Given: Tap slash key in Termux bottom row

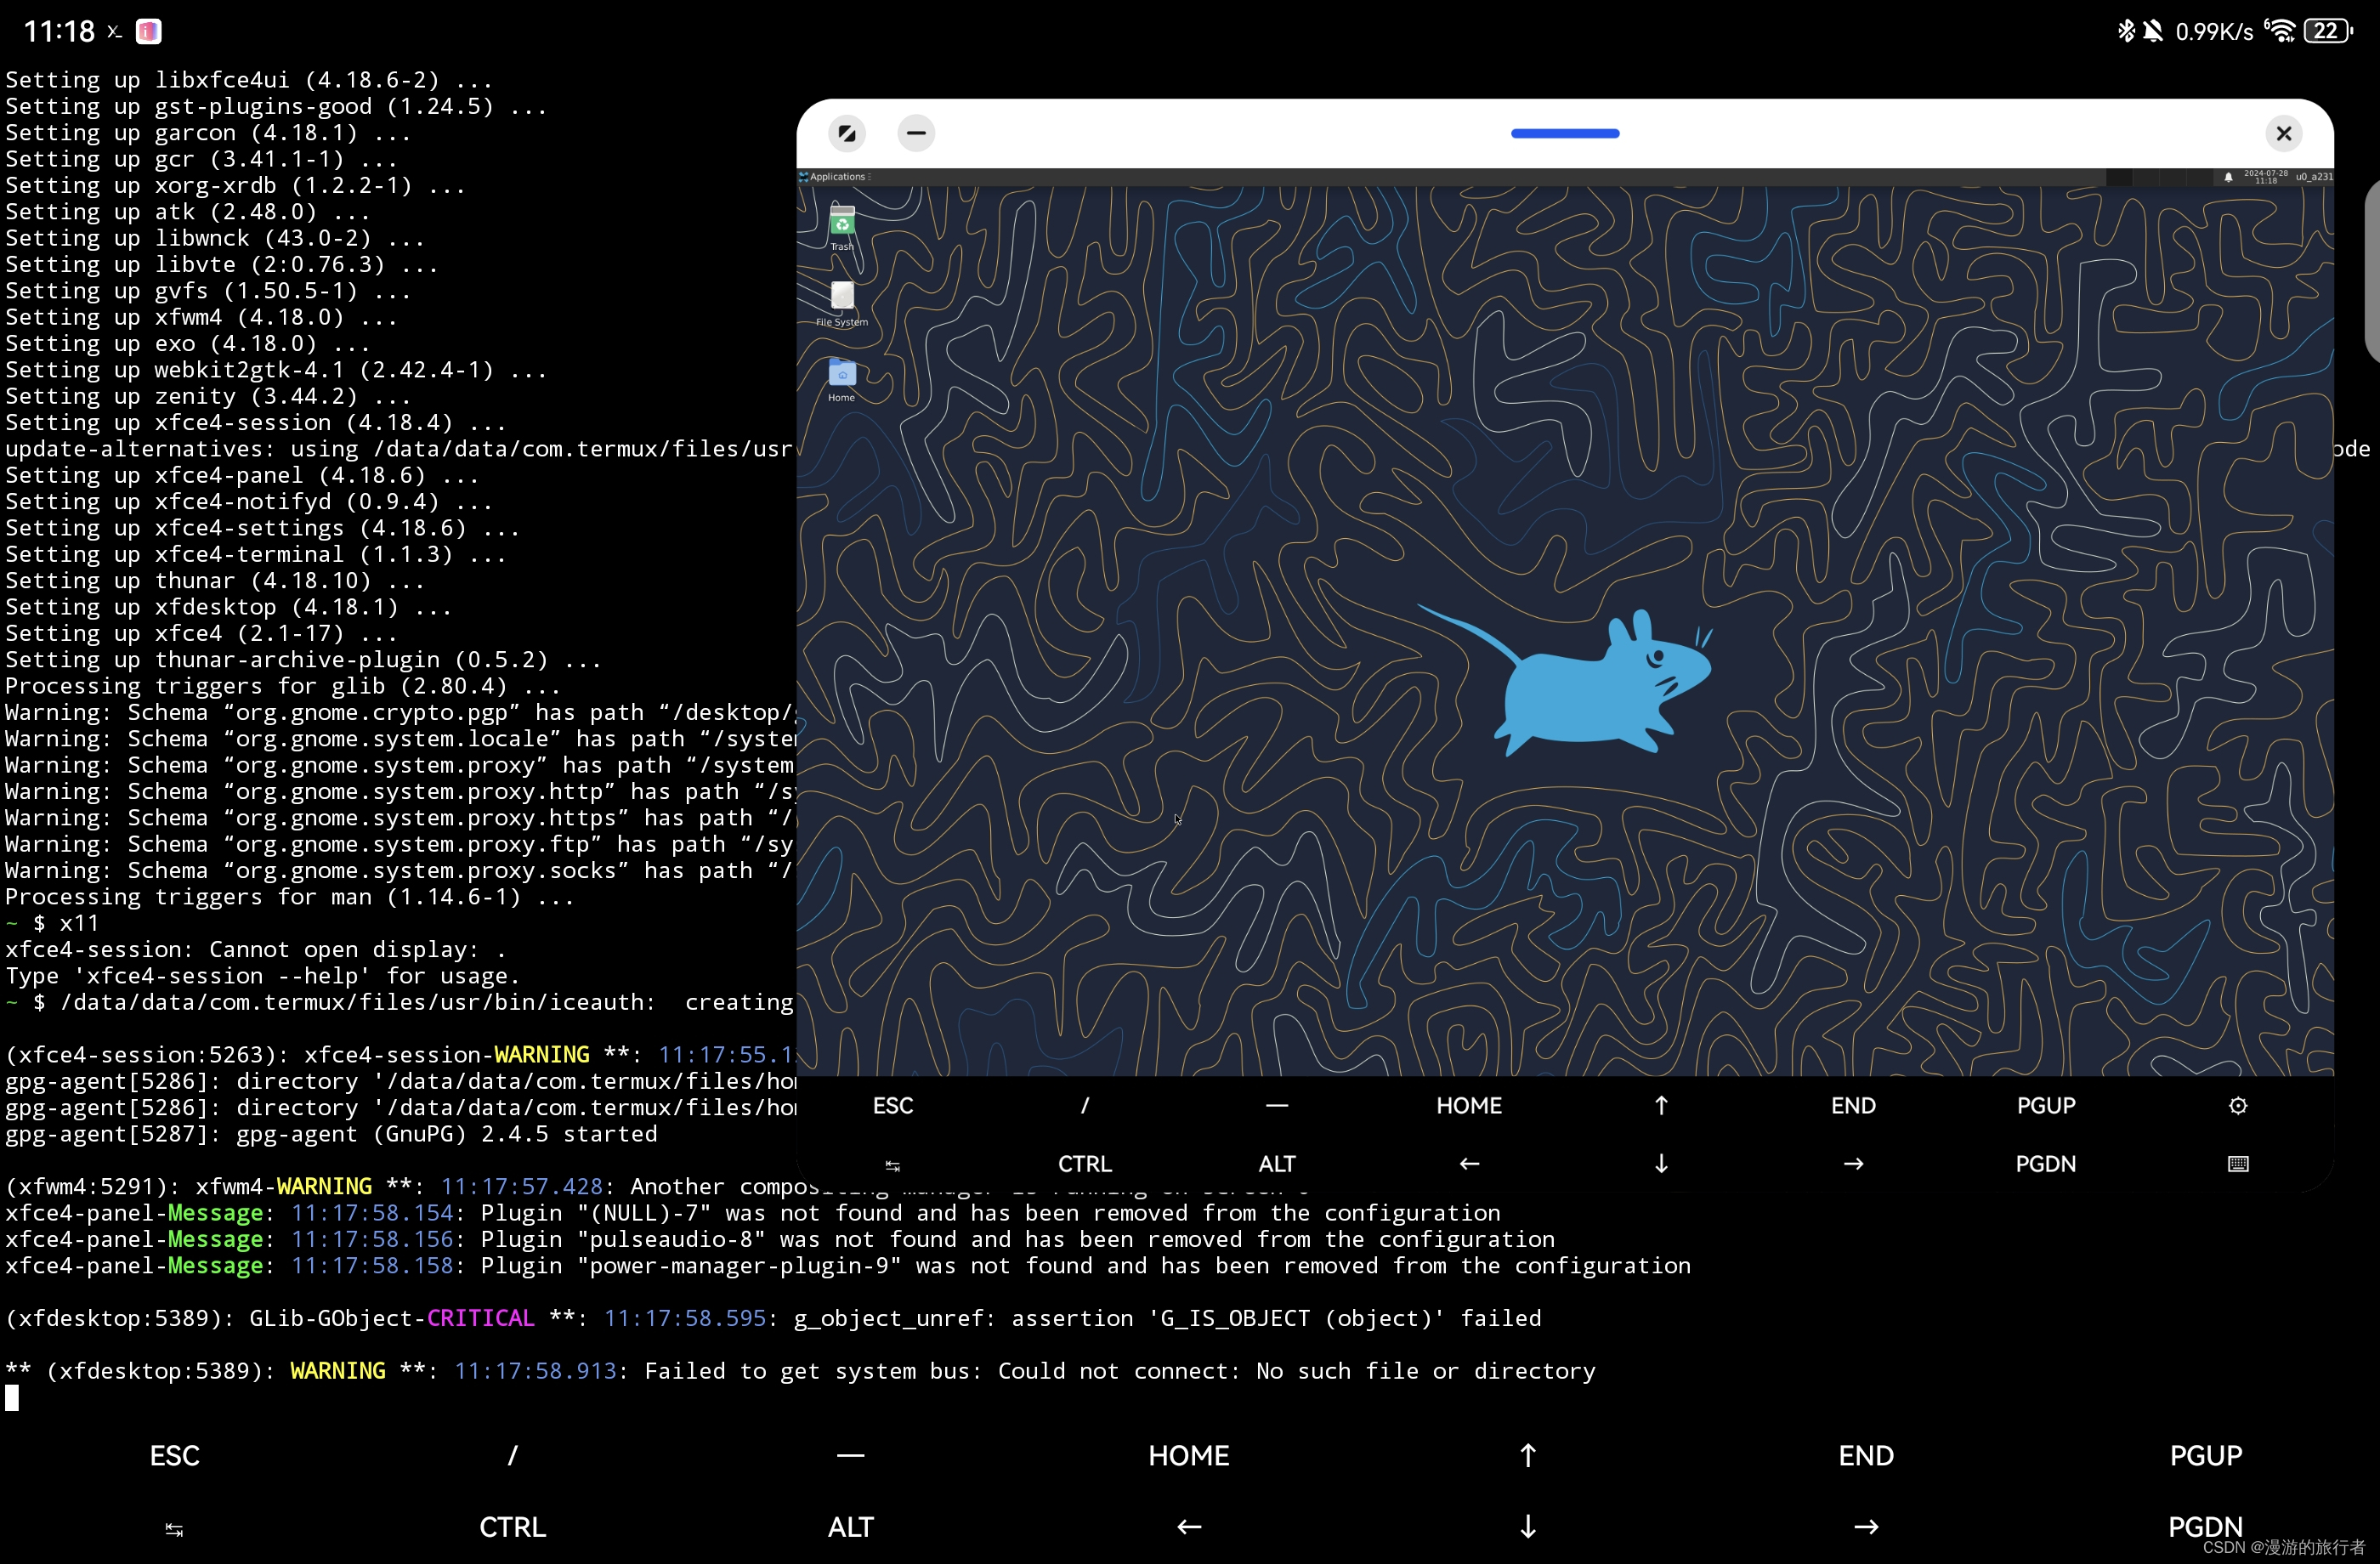Looking at the screenshot, I should coord(513,1456).
